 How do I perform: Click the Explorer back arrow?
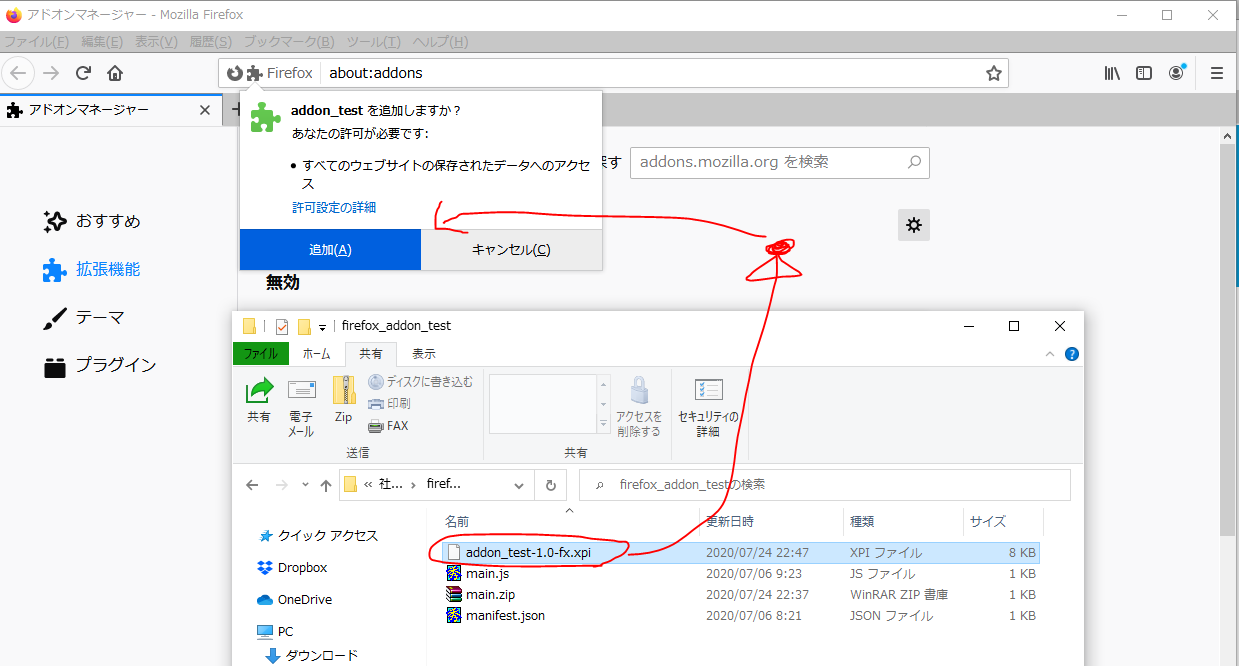253,485
